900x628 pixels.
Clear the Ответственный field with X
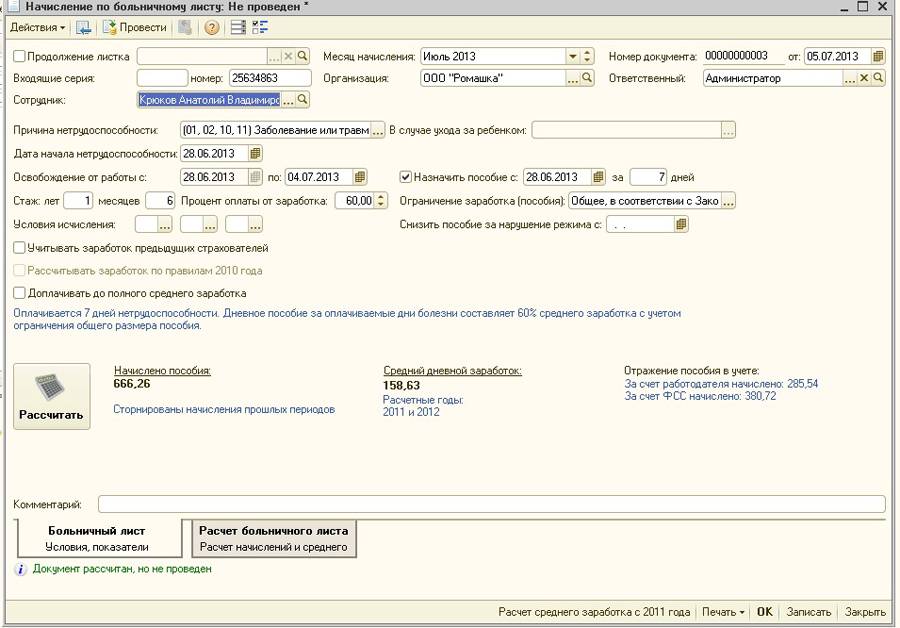[864, 78]
